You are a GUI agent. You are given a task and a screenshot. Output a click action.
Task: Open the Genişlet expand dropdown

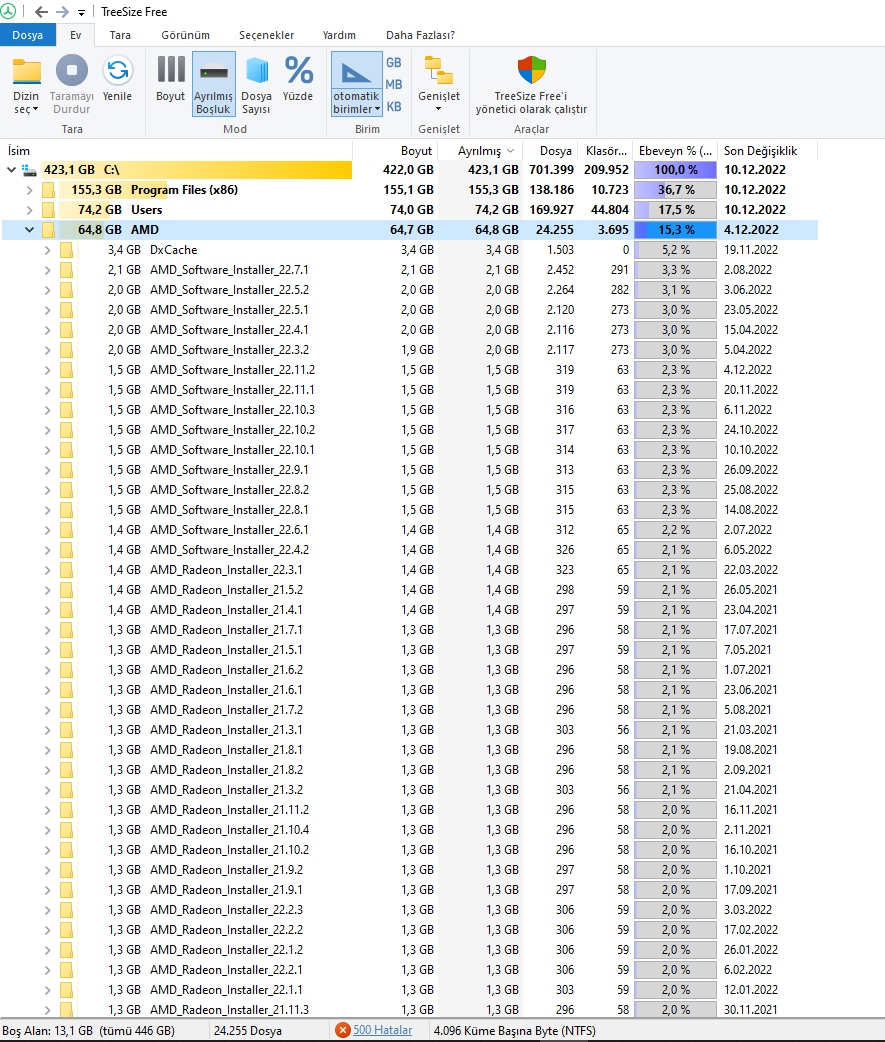coord(439,85)
